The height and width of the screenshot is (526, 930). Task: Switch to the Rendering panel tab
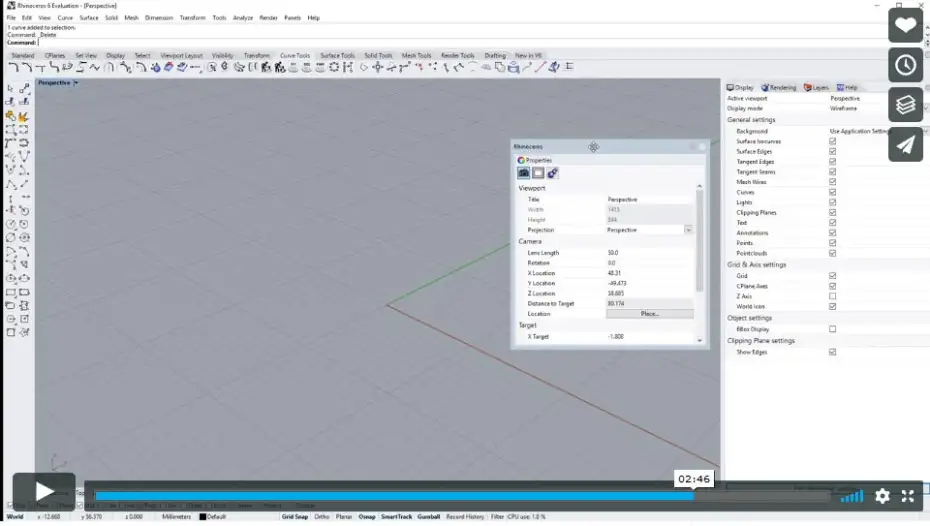click(x=779, y=87)
